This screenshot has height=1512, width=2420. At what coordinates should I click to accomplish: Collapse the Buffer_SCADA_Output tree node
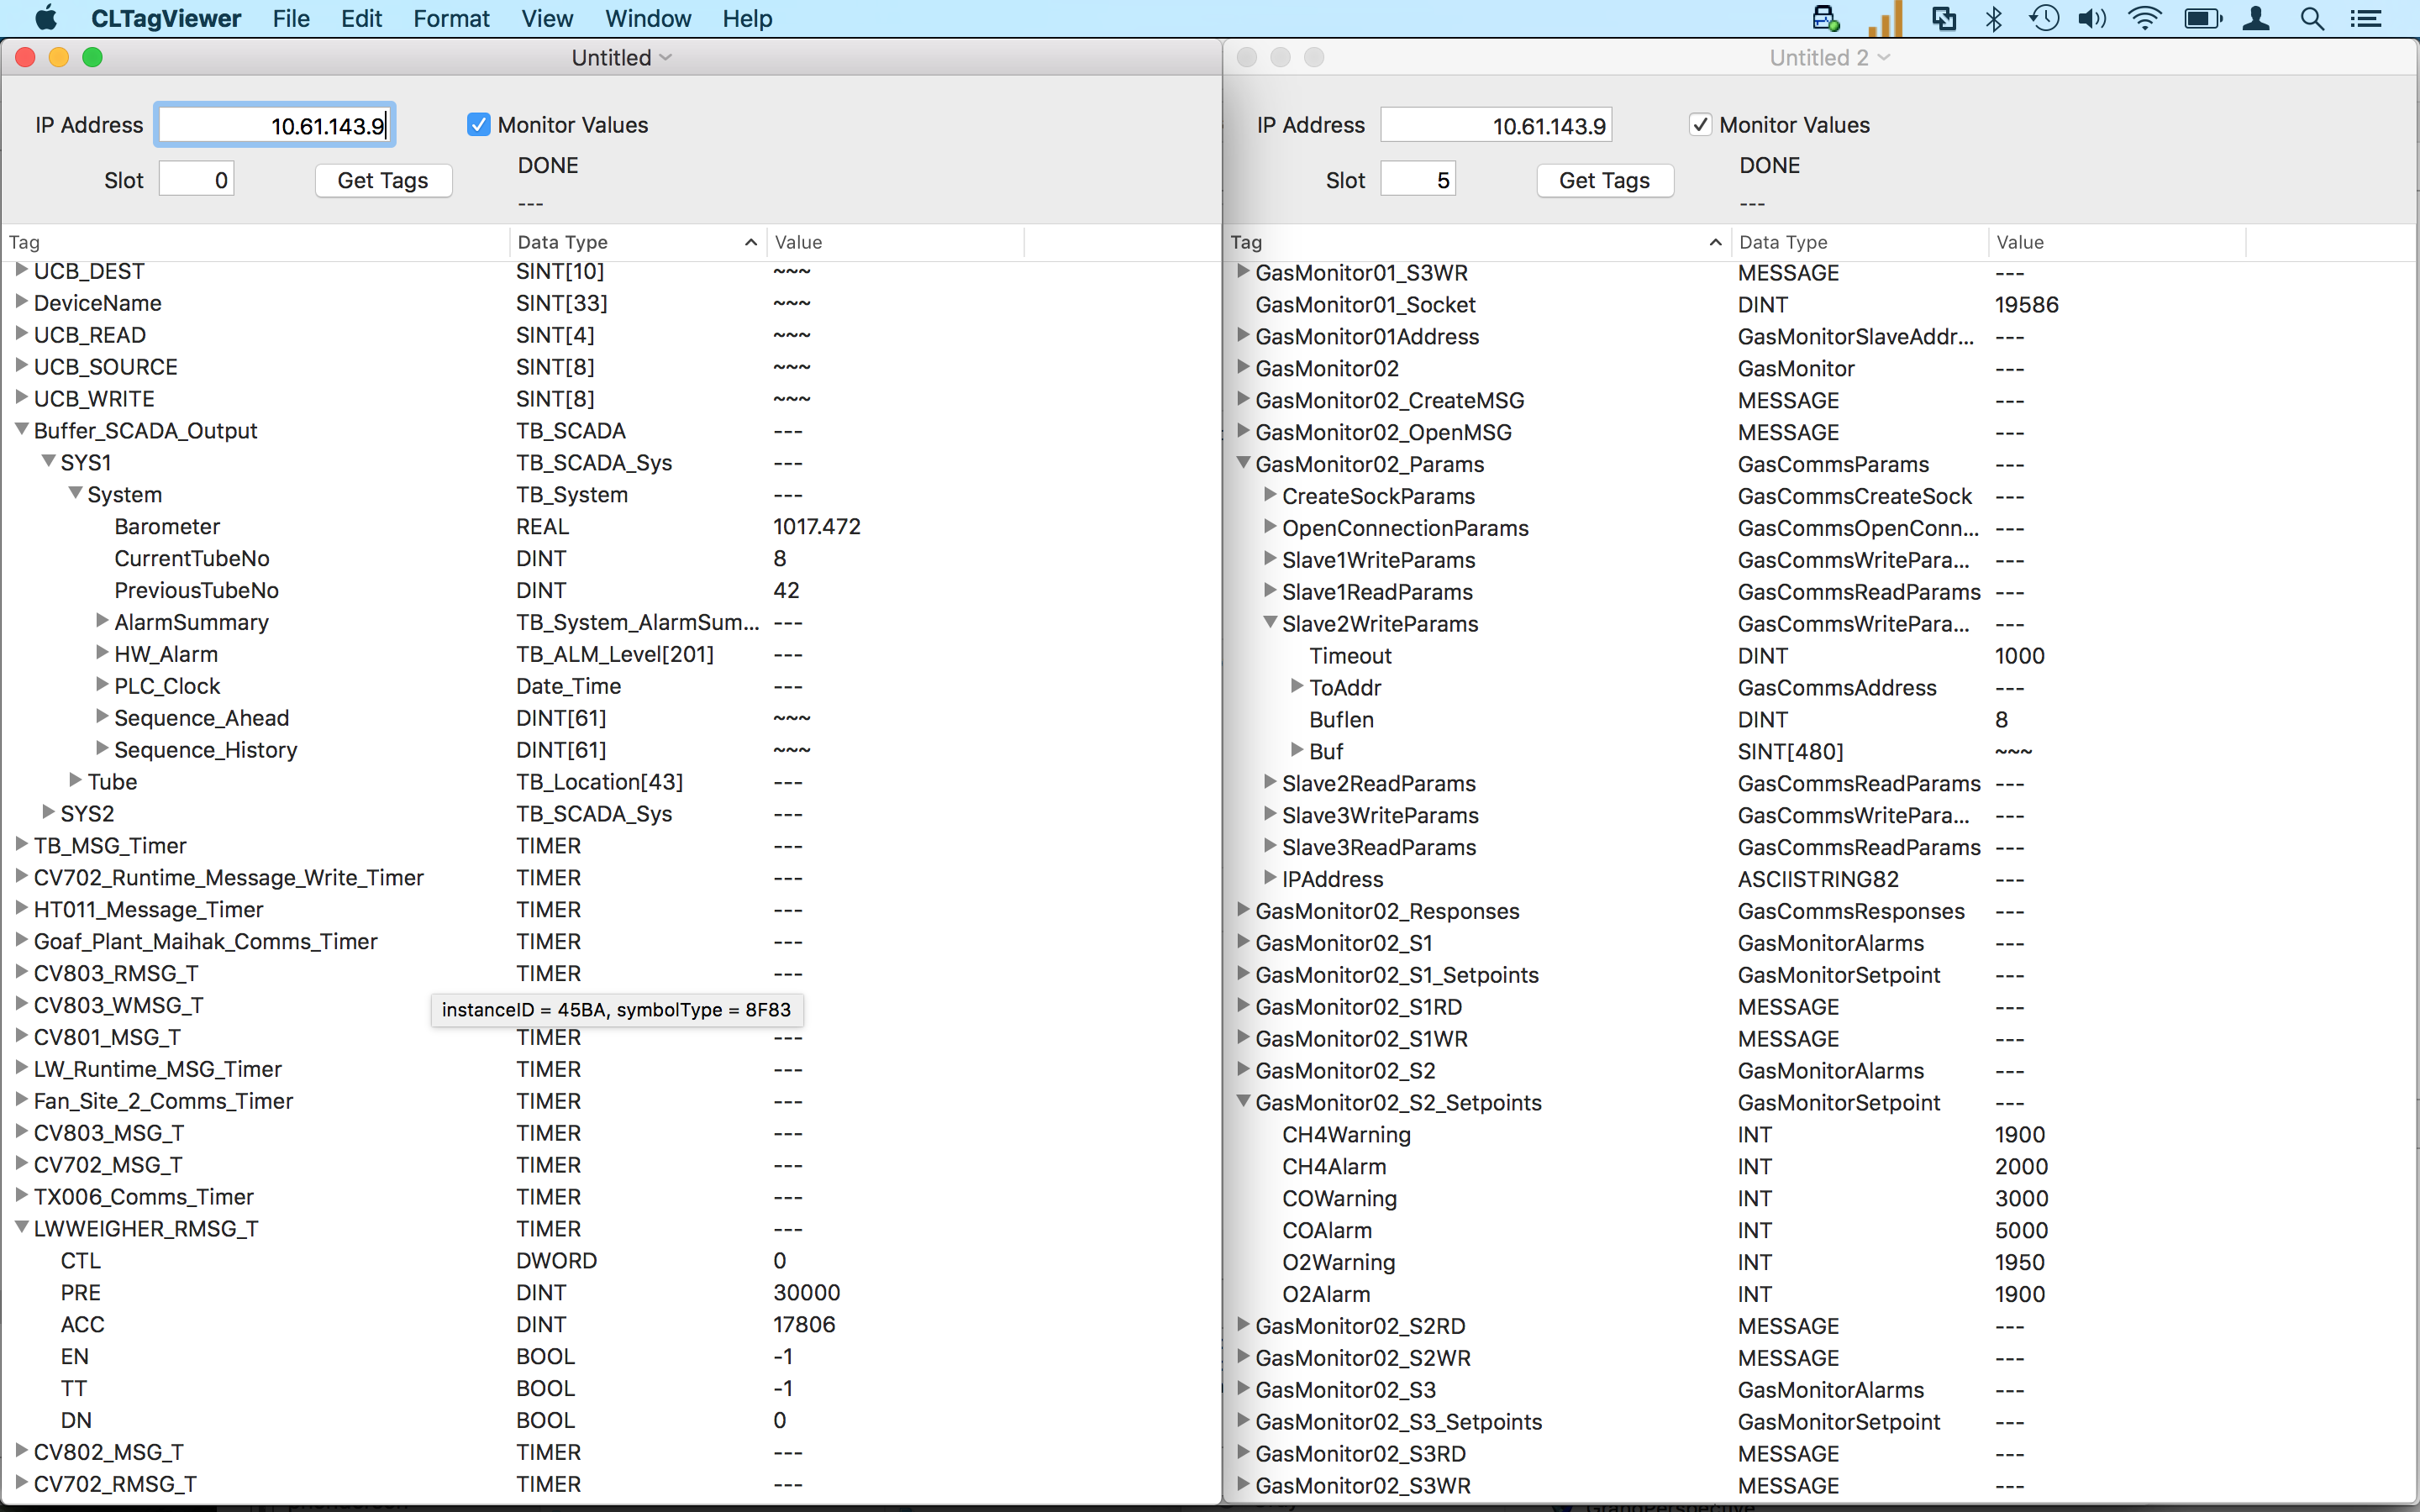pyautogui.click(x=21, y=430)
